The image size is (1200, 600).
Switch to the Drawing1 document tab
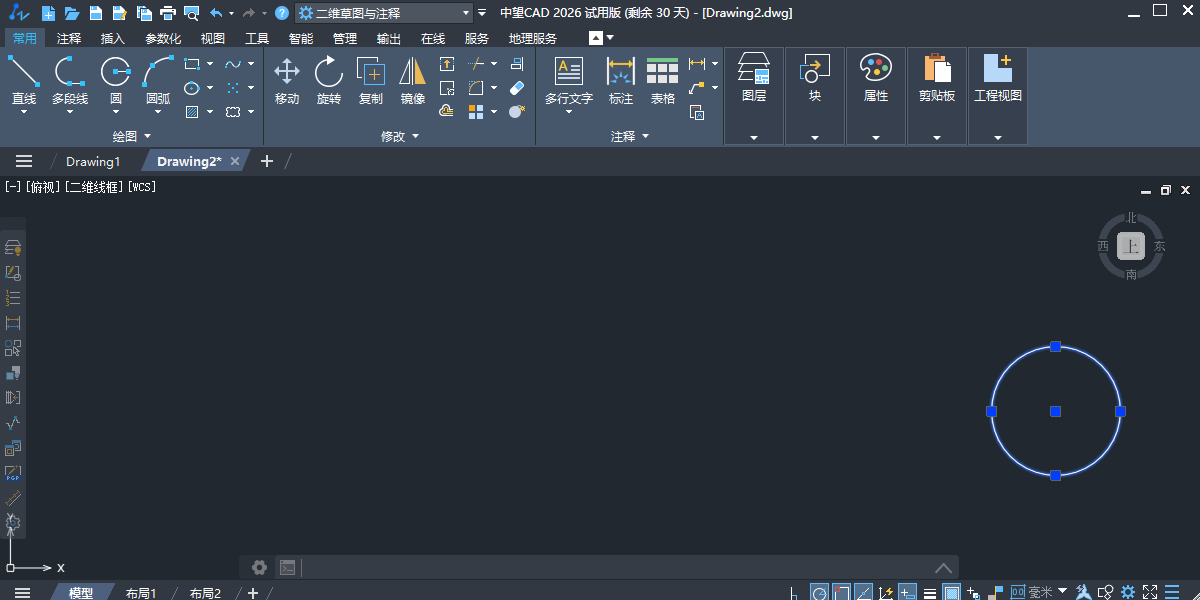tap(93, 161)
